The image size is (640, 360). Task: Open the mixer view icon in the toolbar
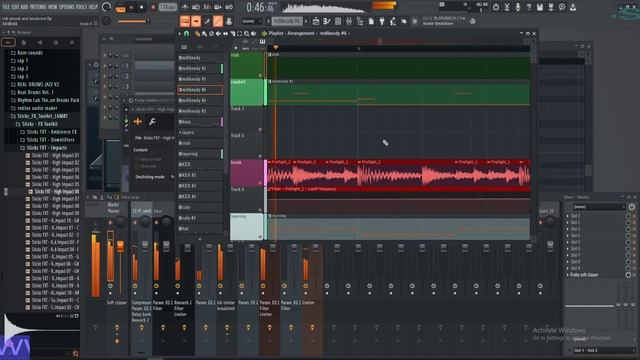point(349,21)
